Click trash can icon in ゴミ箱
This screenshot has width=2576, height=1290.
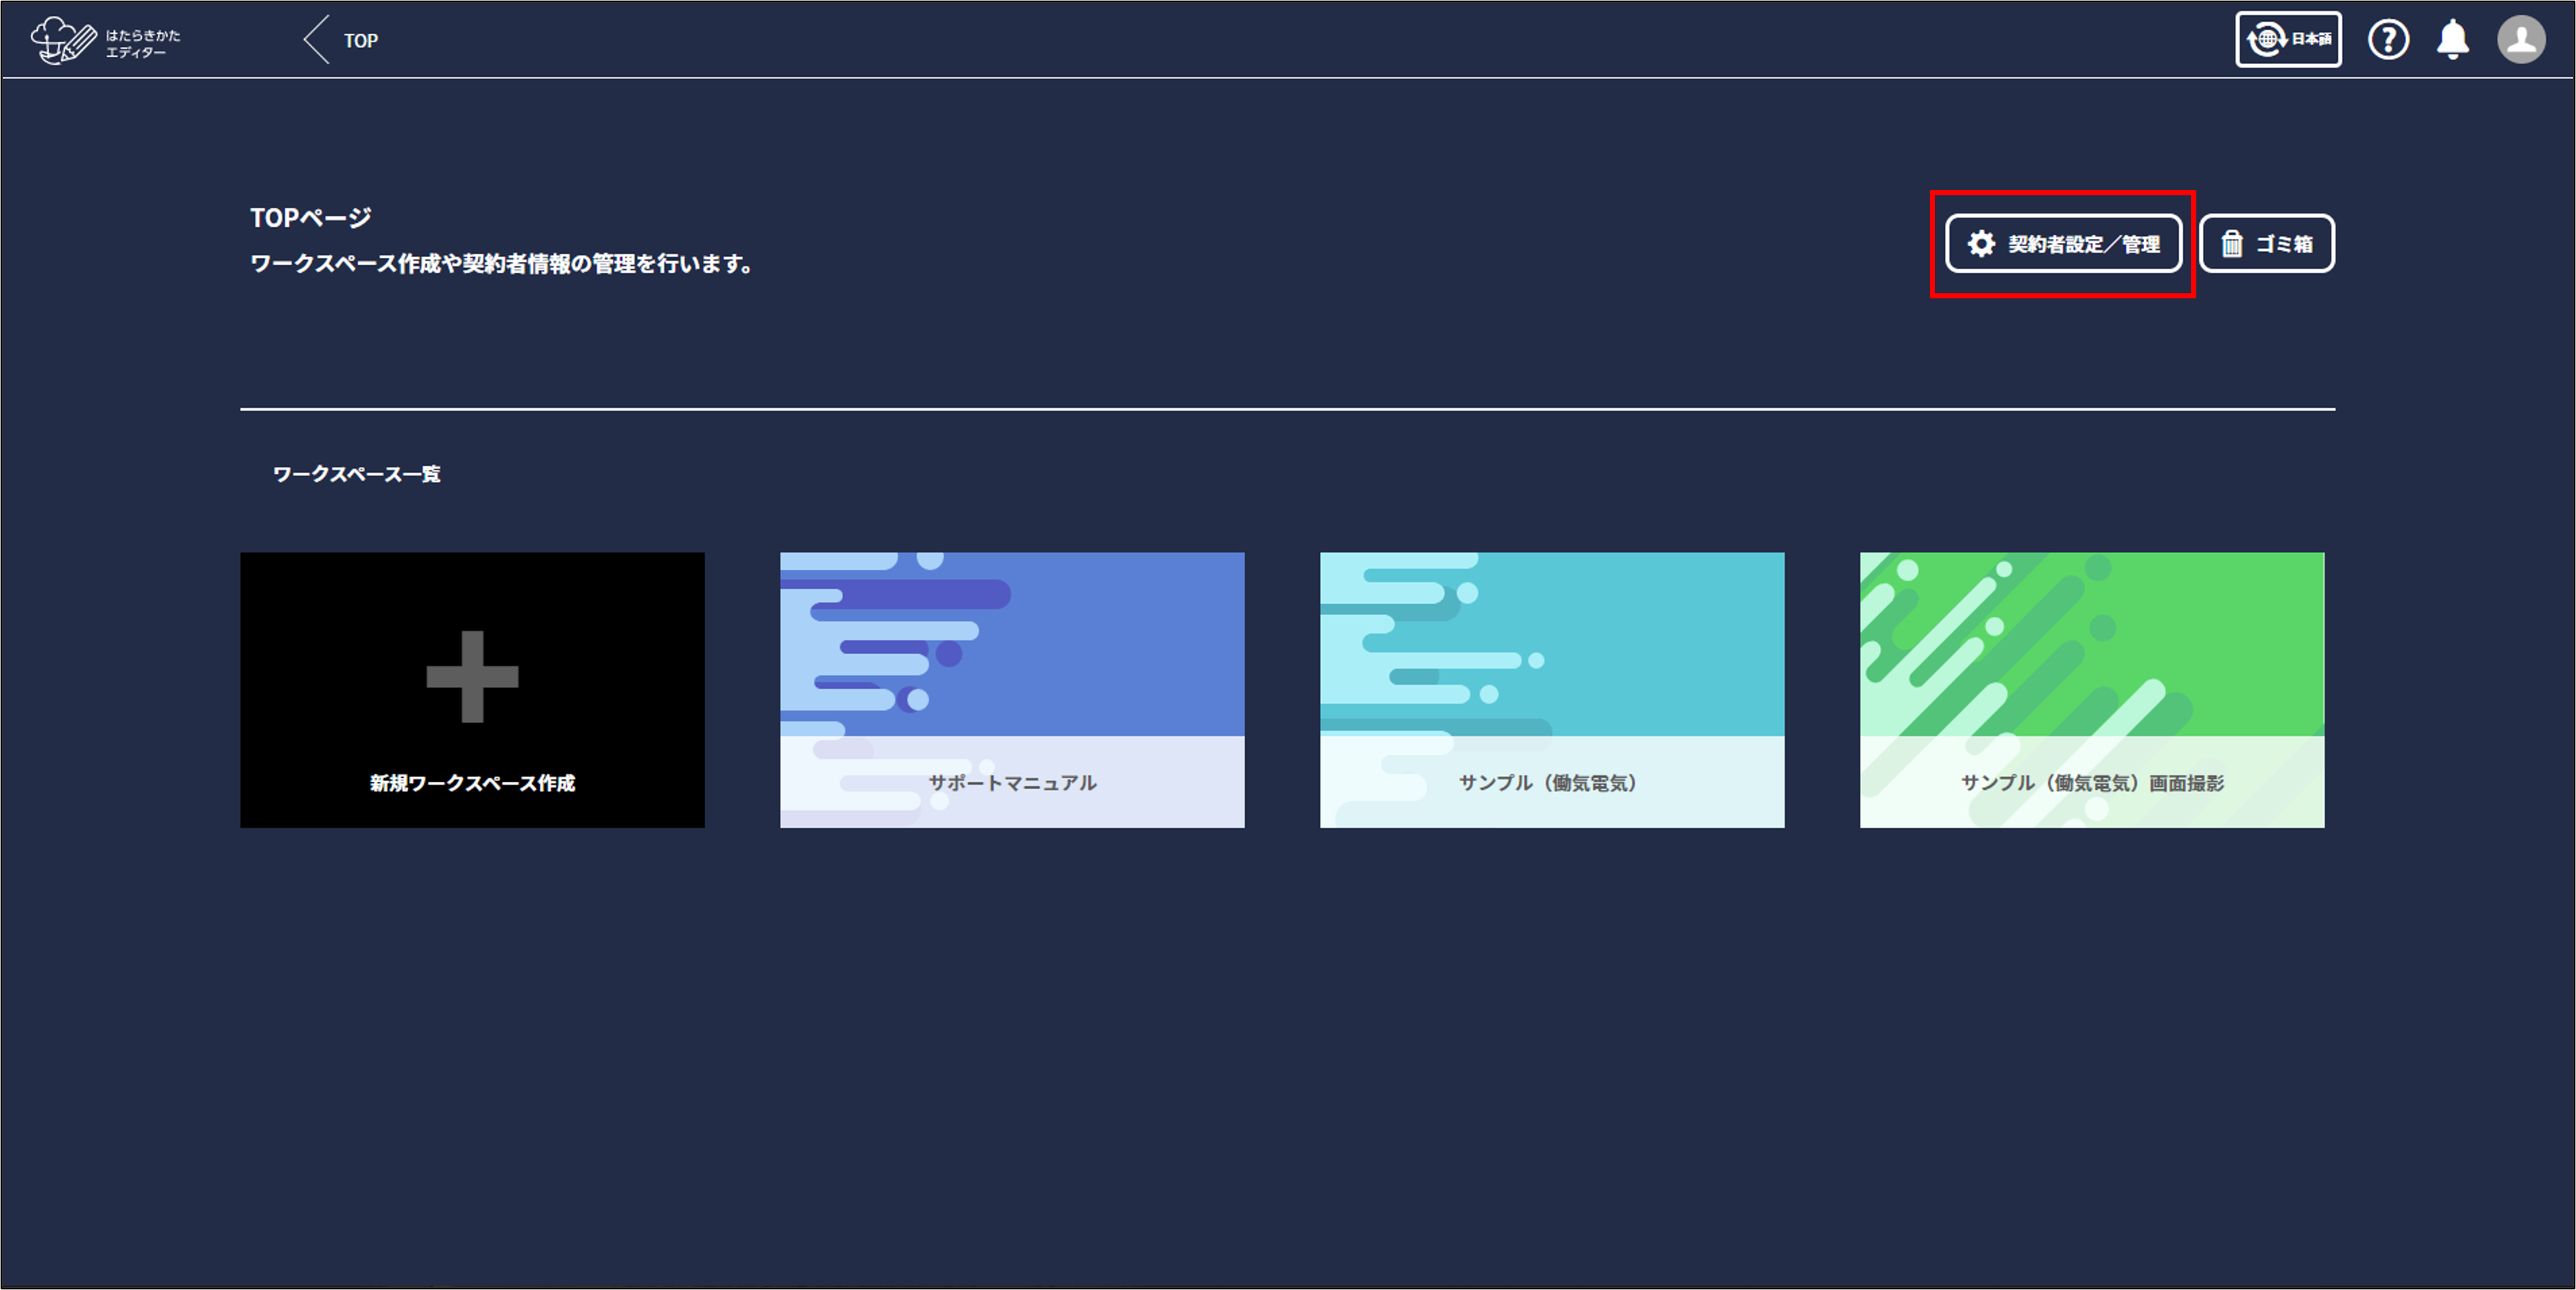(2231, 244)
